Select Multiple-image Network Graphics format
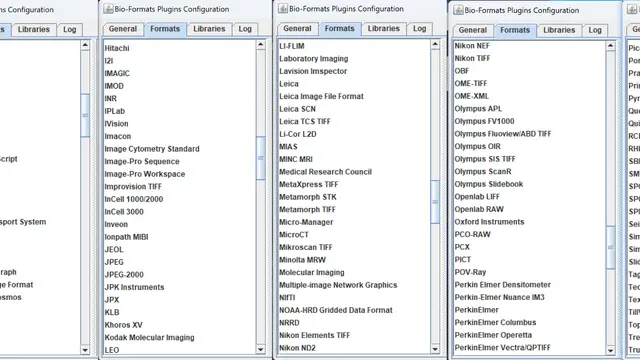This screenshot has height=360, width=640. click(338, 285)
